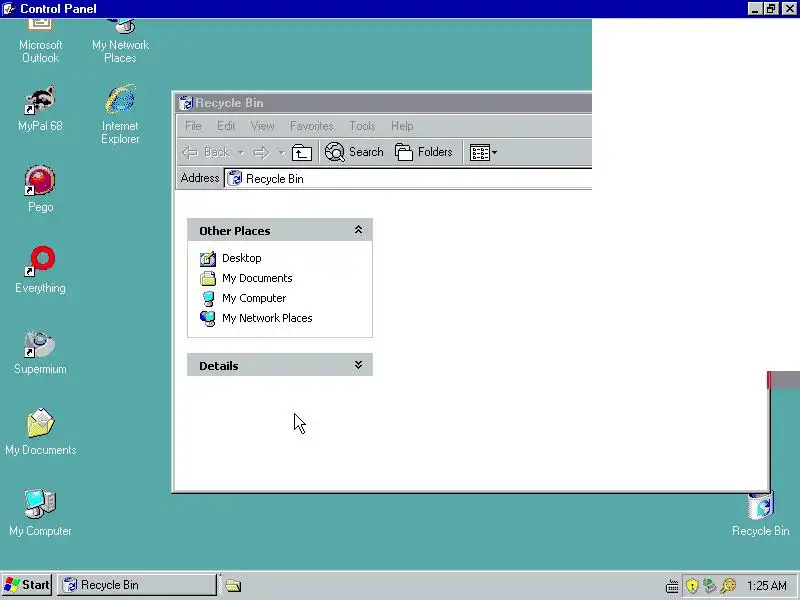Open the Edit menu
The image size is (800, 600).
coord(226,126)
